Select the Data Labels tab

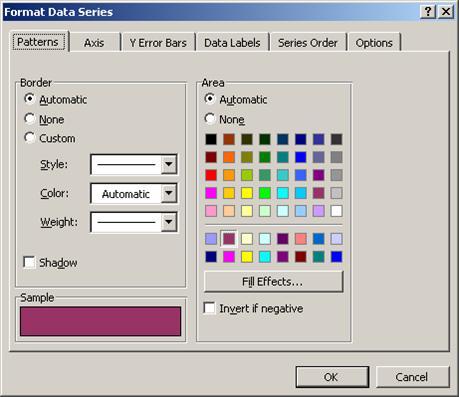[x=232, y=43]
